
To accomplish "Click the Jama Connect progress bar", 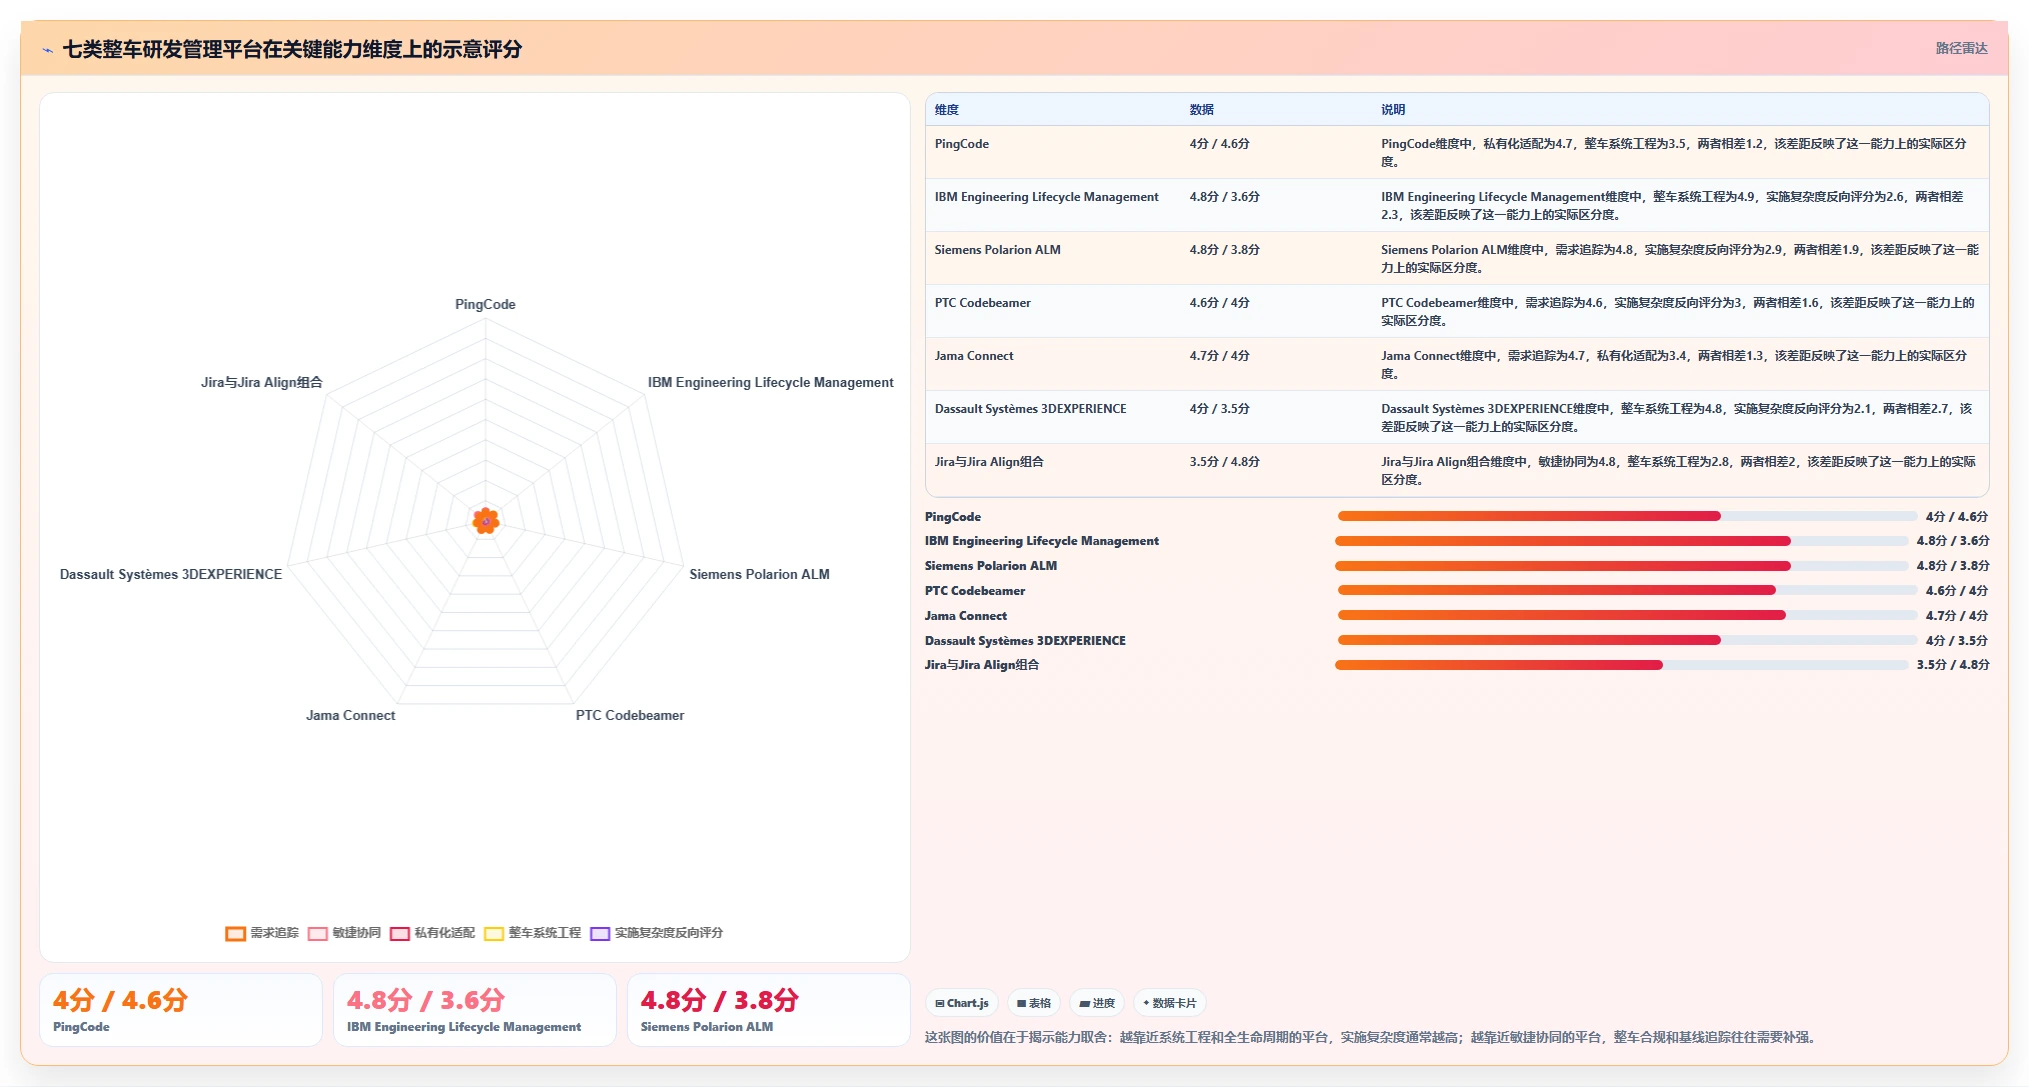I will coord(1627,616).
